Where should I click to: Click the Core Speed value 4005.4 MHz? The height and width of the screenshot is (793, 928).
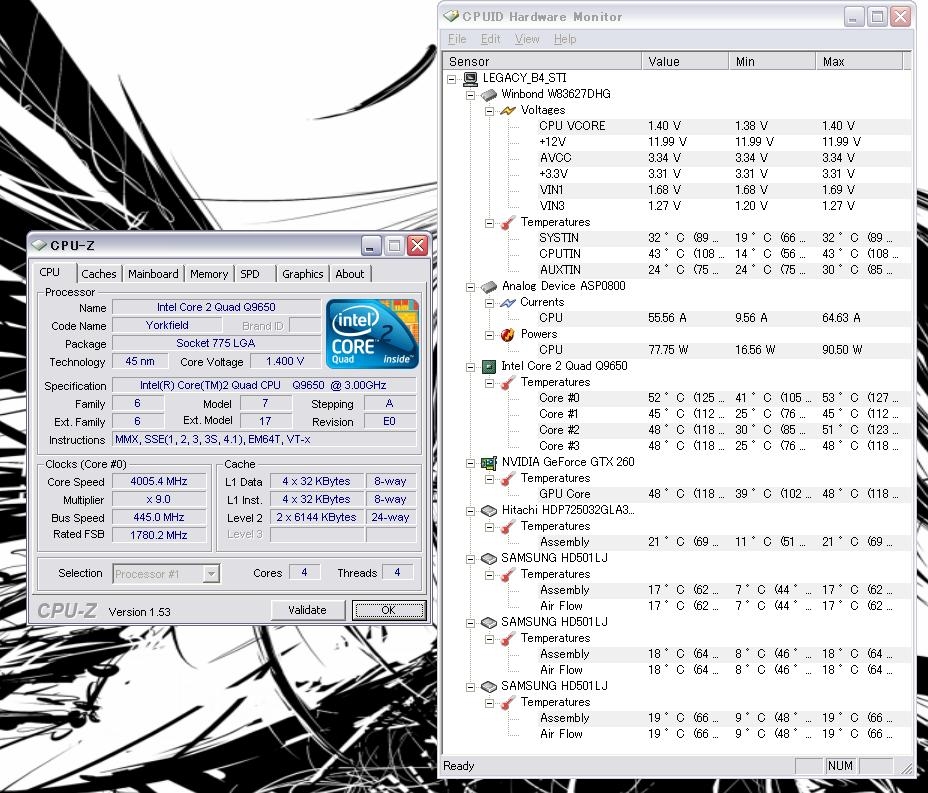159,482
